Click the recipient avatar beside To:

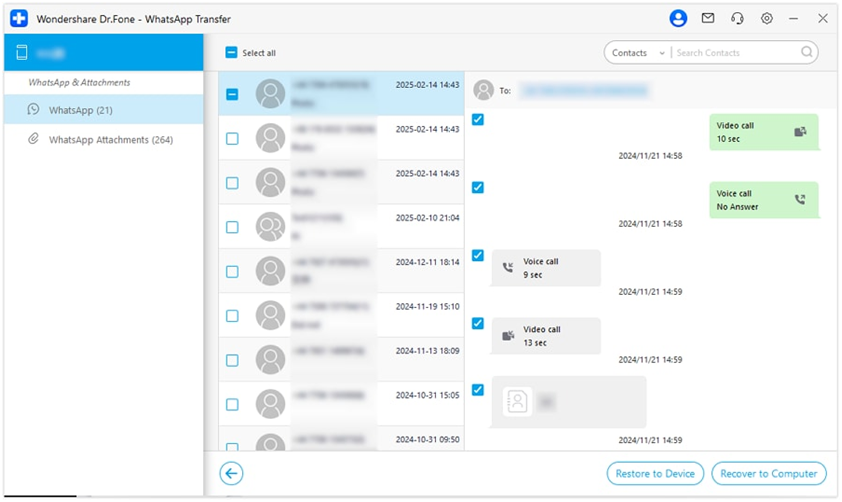(483, 90)
